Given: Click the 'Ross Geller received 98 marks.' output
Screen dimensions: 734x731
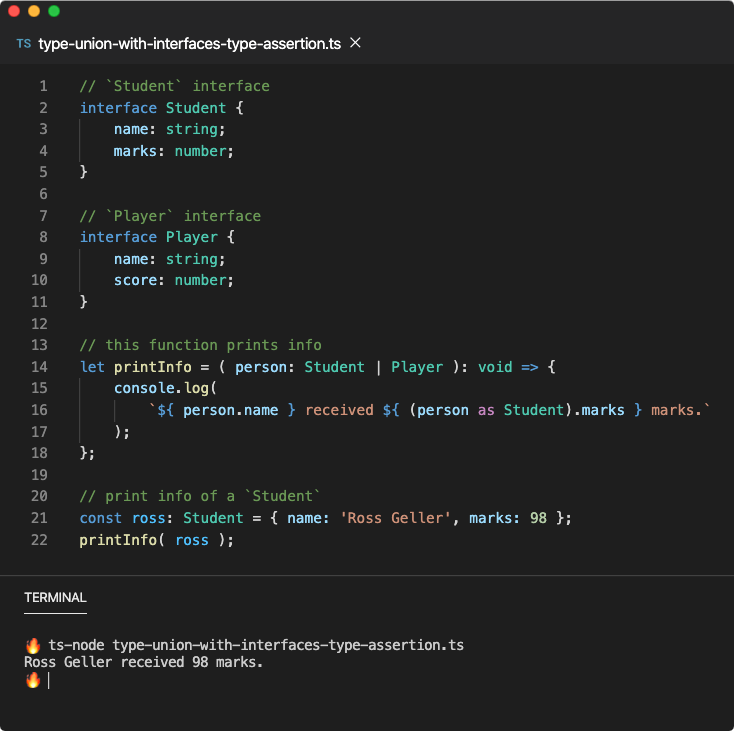Looking at the screenshot, I should [144, 662].
